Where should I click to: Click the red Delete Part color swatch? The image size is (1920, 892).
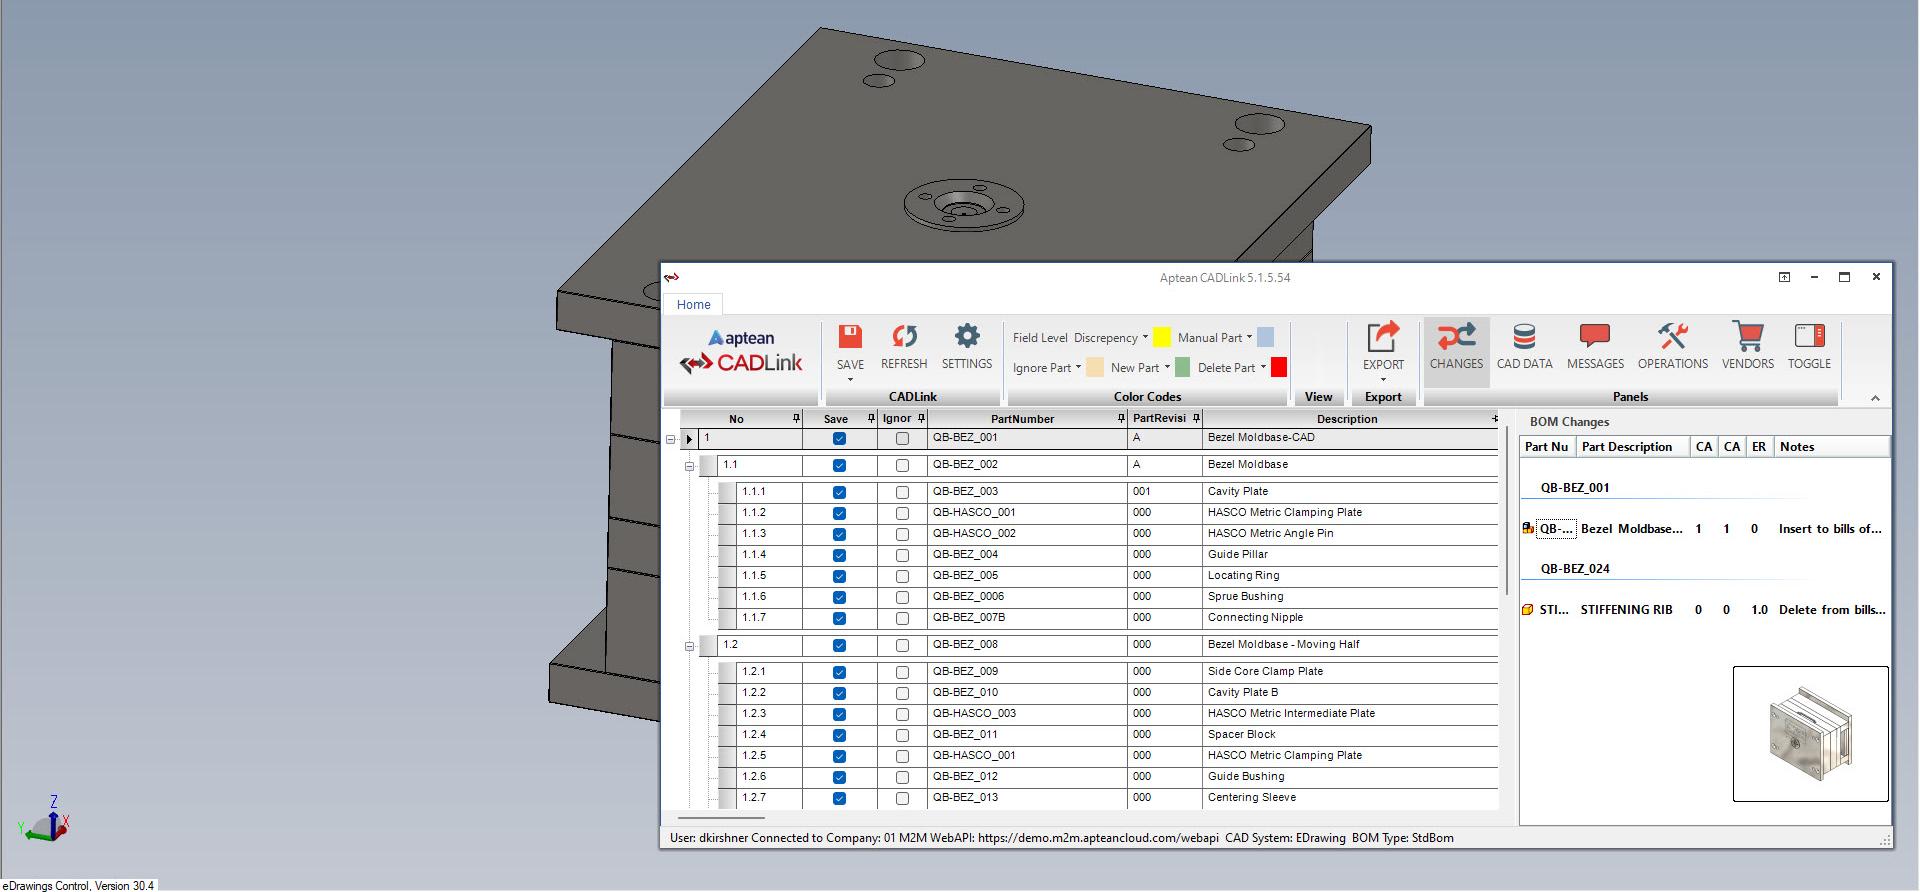(x=1279, y=368)
